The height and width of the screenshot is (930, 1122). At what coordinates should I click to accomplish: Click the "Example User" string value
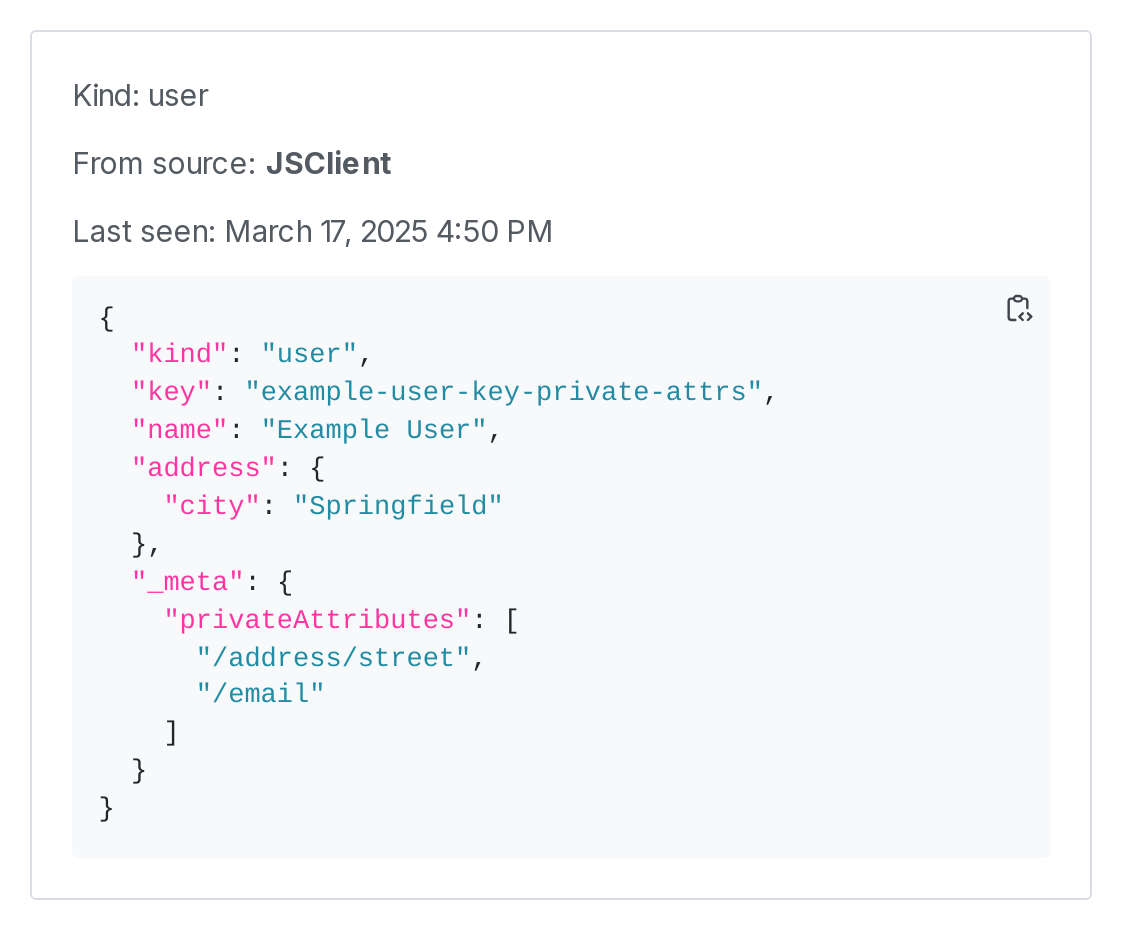372,429
